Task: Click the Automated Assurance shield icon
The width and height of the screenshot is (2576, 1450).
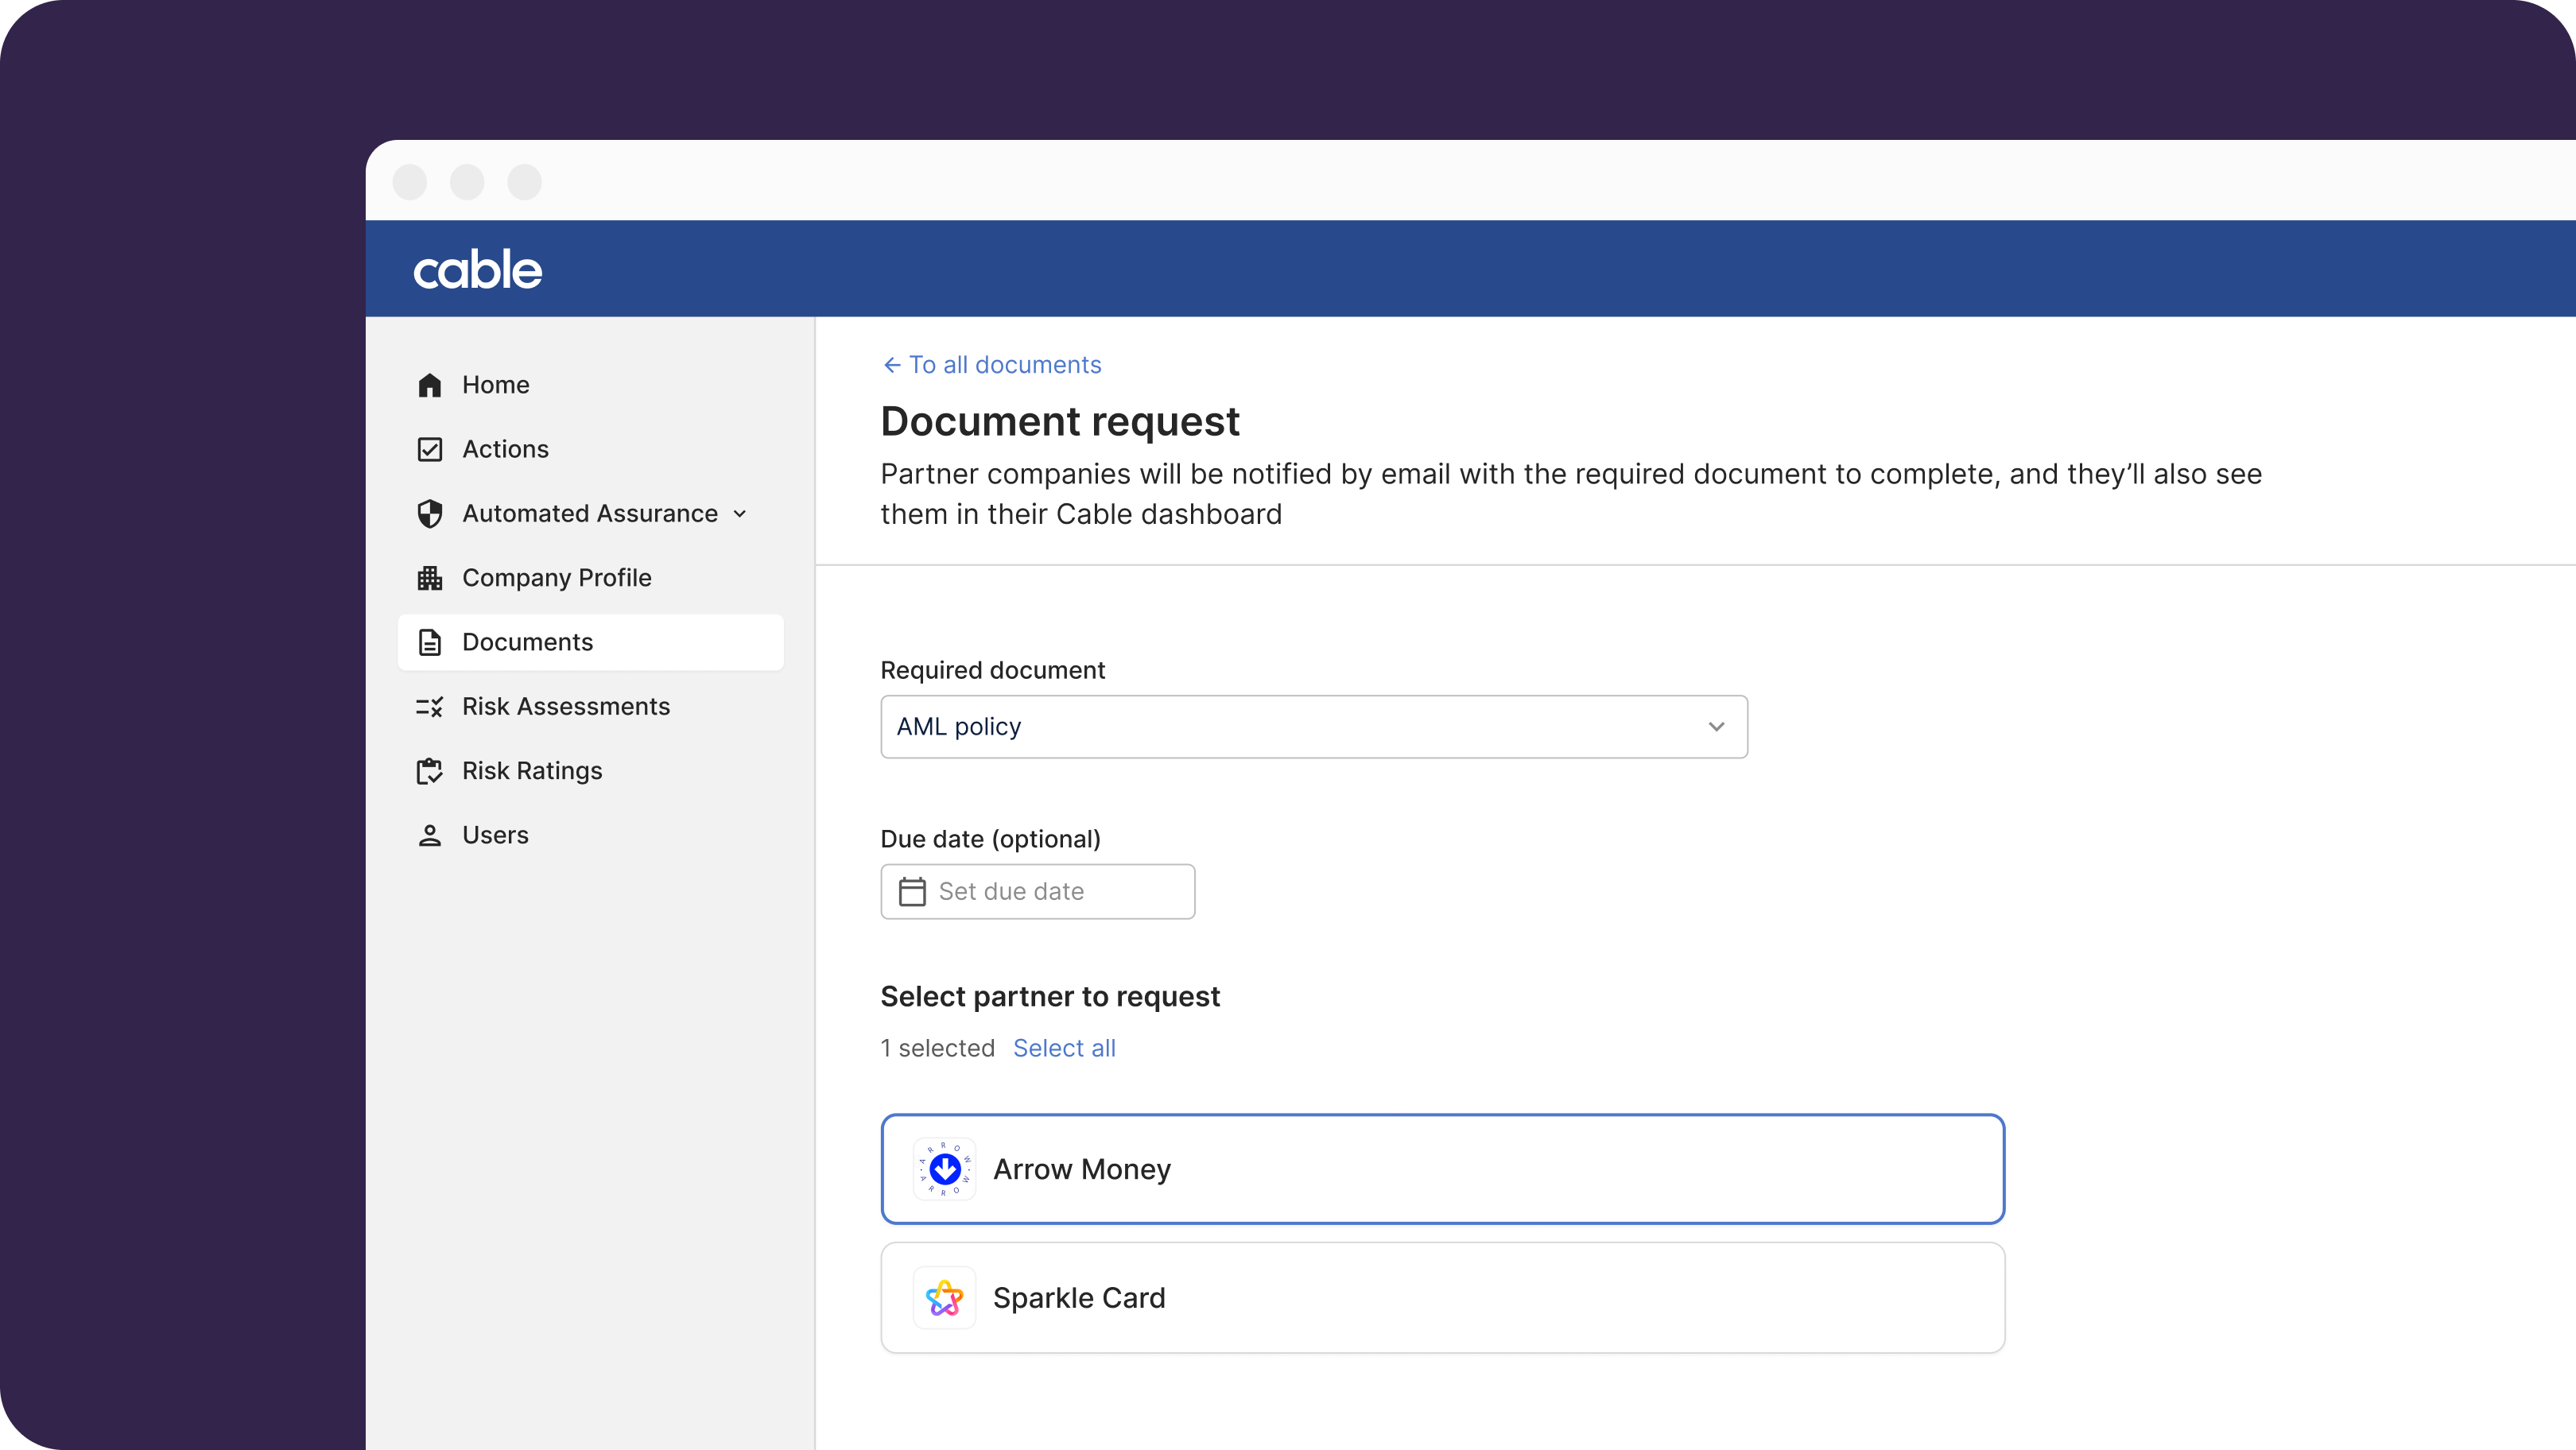Action: coord(430,514)
